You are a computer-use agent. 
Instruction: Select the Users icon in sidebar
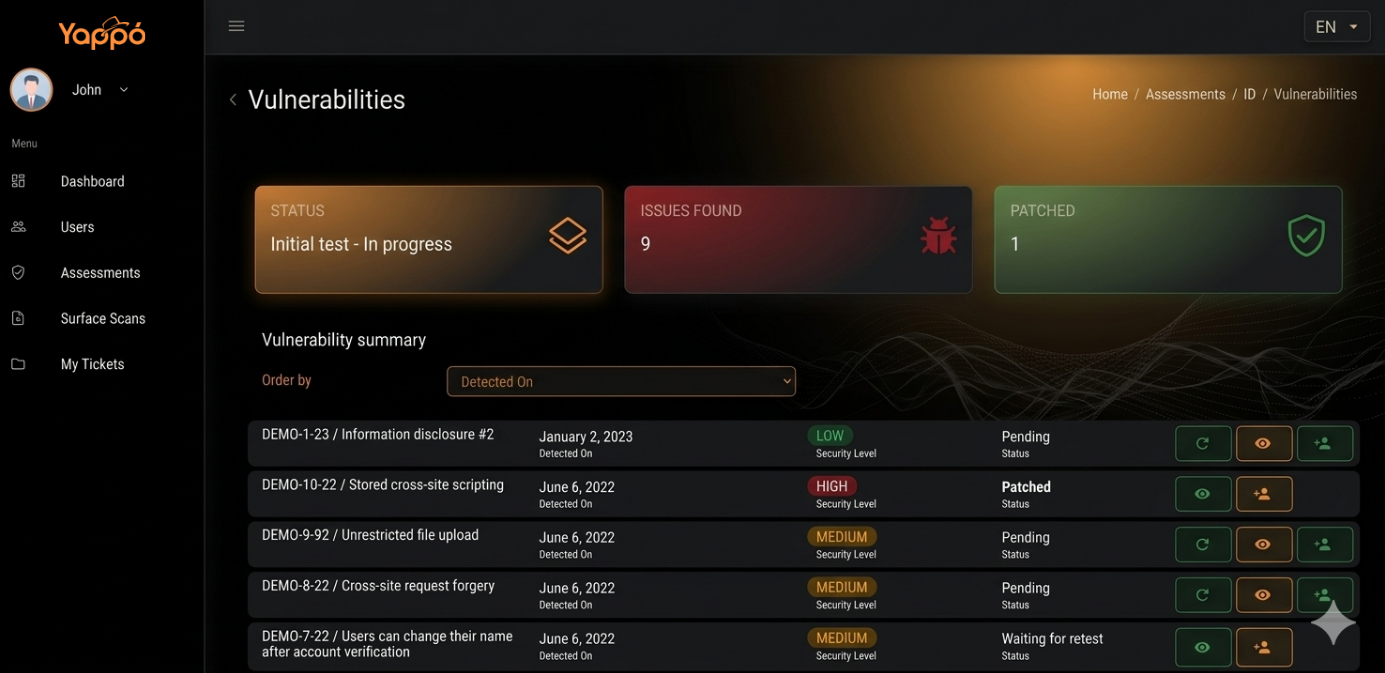click(17, 227)
